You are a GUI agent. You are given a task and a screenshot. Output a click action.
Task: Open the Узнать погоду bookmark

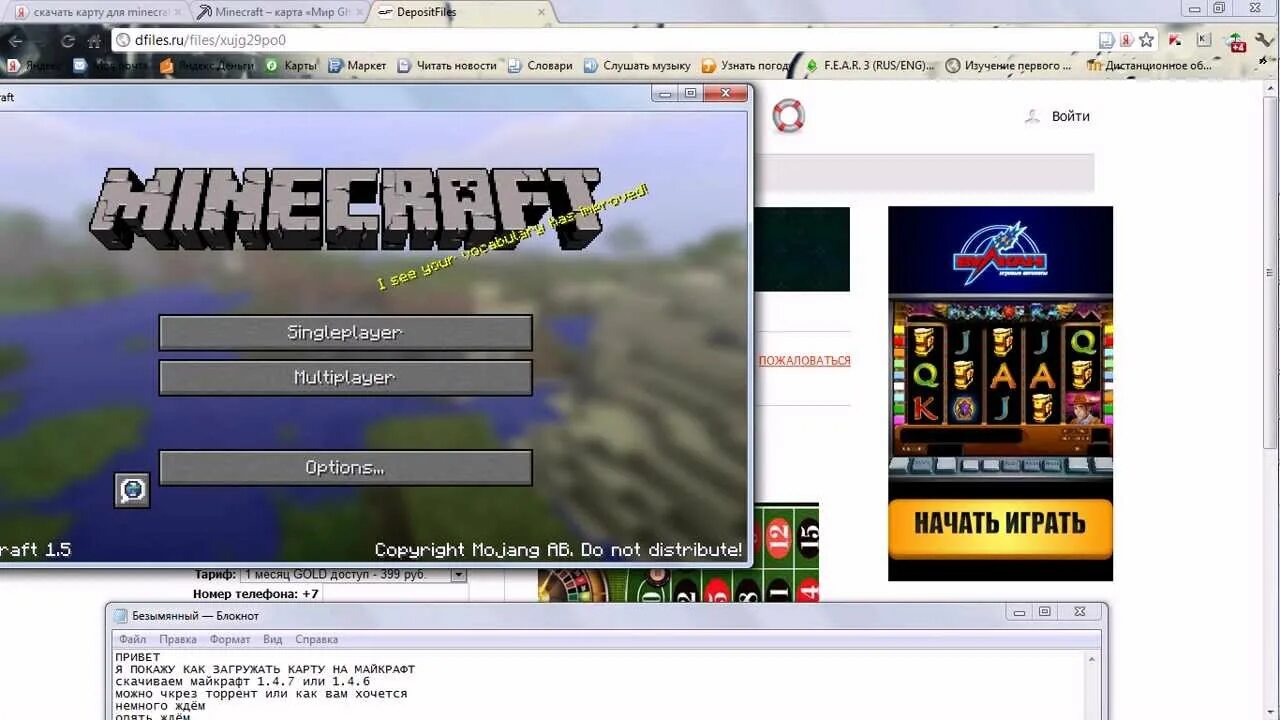pos(746,65)
